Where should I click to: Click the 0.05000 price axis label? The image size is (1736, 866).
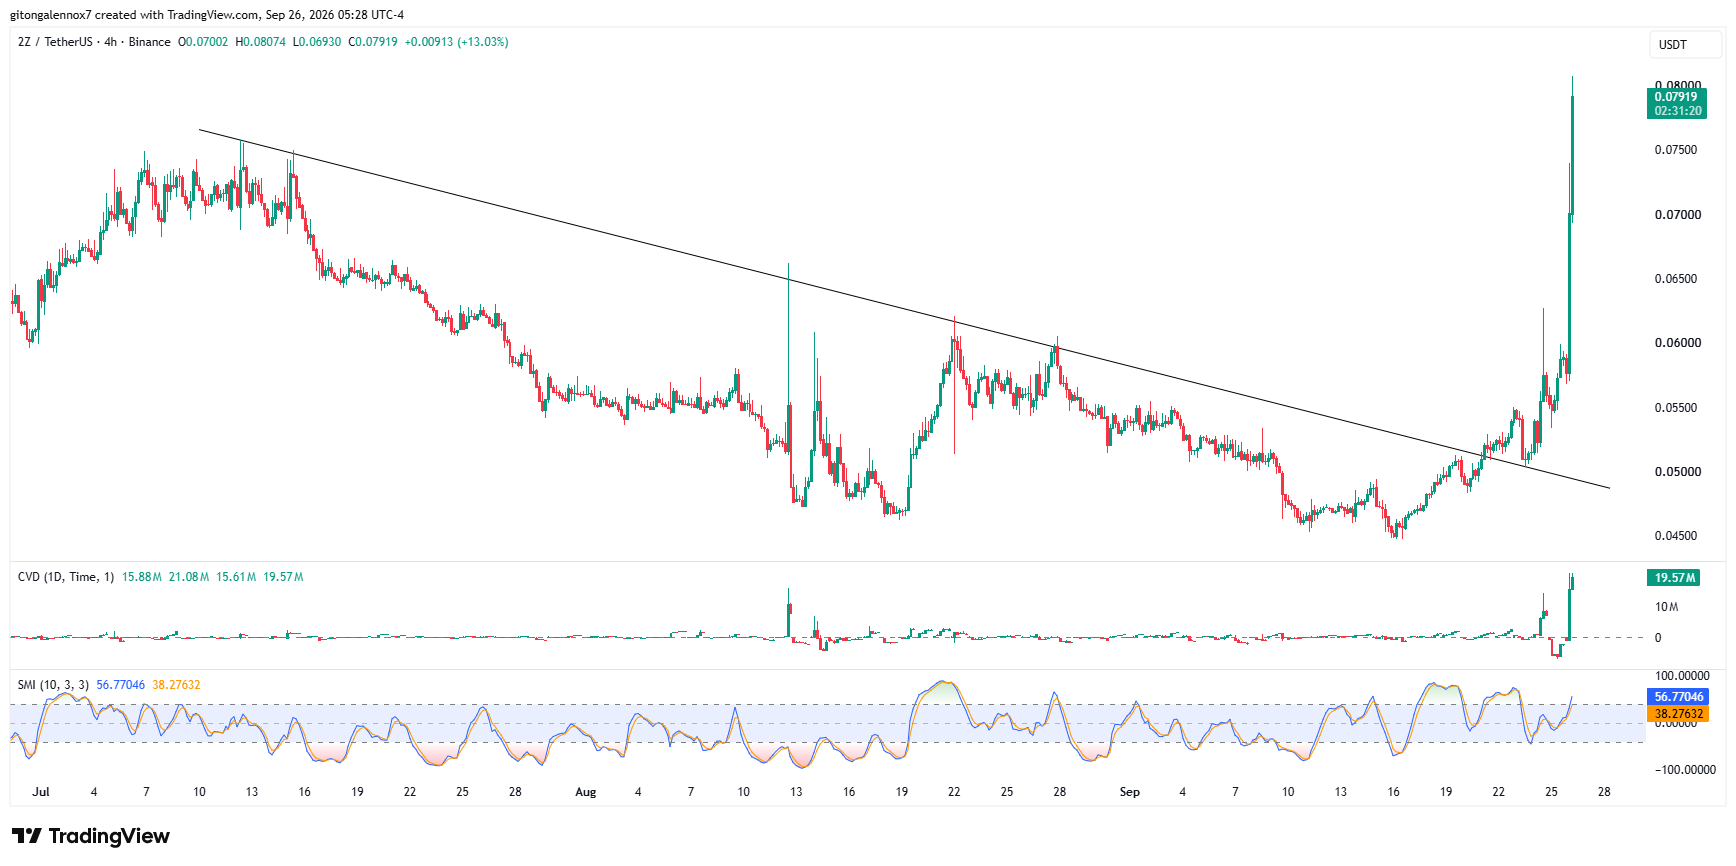coord(1677,472)
